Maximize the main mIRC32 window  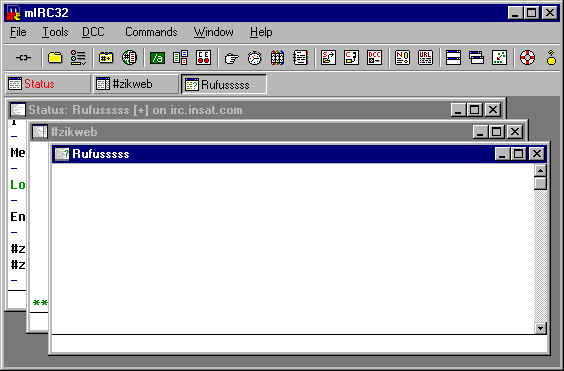[x=532, y=13]
